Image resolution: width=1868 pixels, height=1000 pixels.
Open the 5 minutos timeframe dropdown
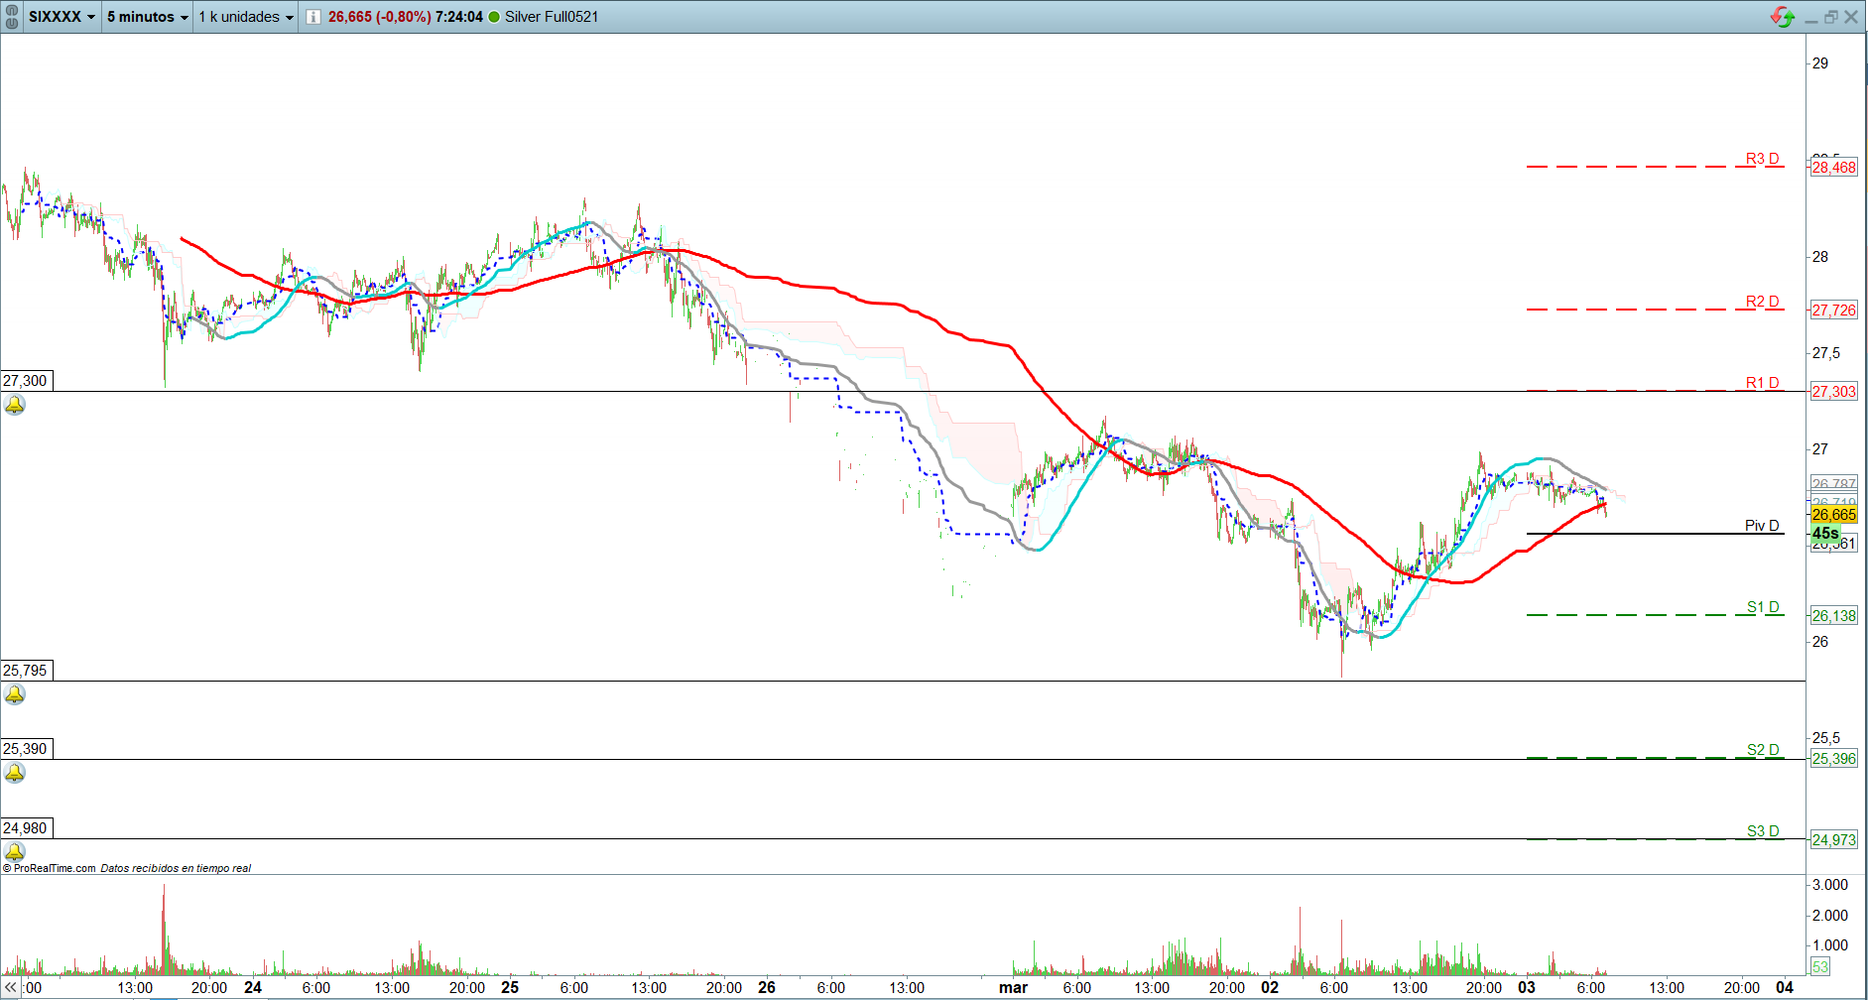click(x=147, y=17)
